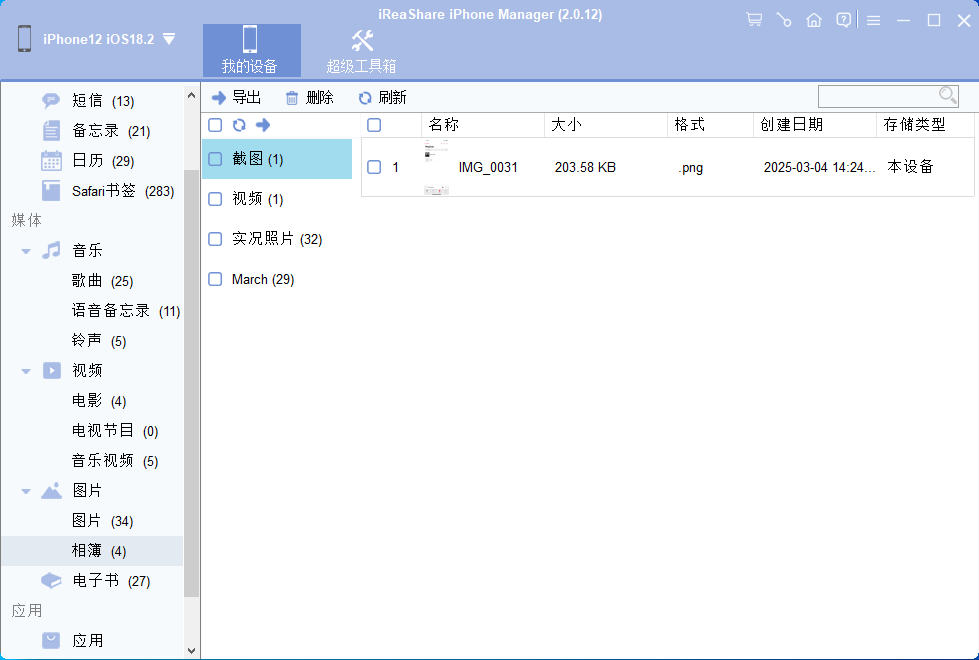The height and width of the screenshot is (660, 979).
Task: Tick the select-all albums checkbox
Action: pos(215,125)
